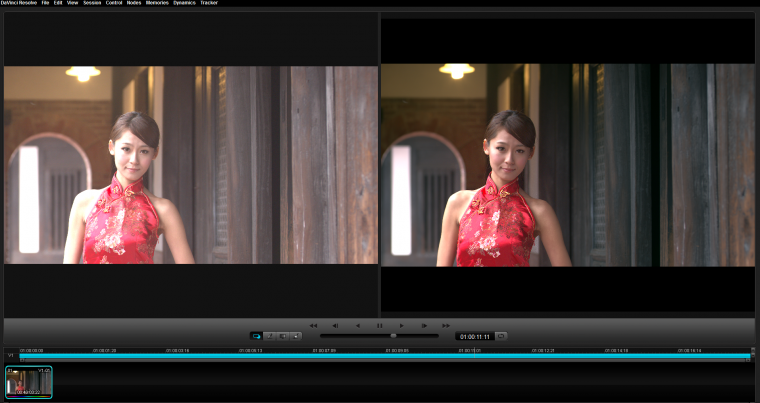Click the original image in left viewer
This screenshot has width=760, height=403.
pos(191,165)
